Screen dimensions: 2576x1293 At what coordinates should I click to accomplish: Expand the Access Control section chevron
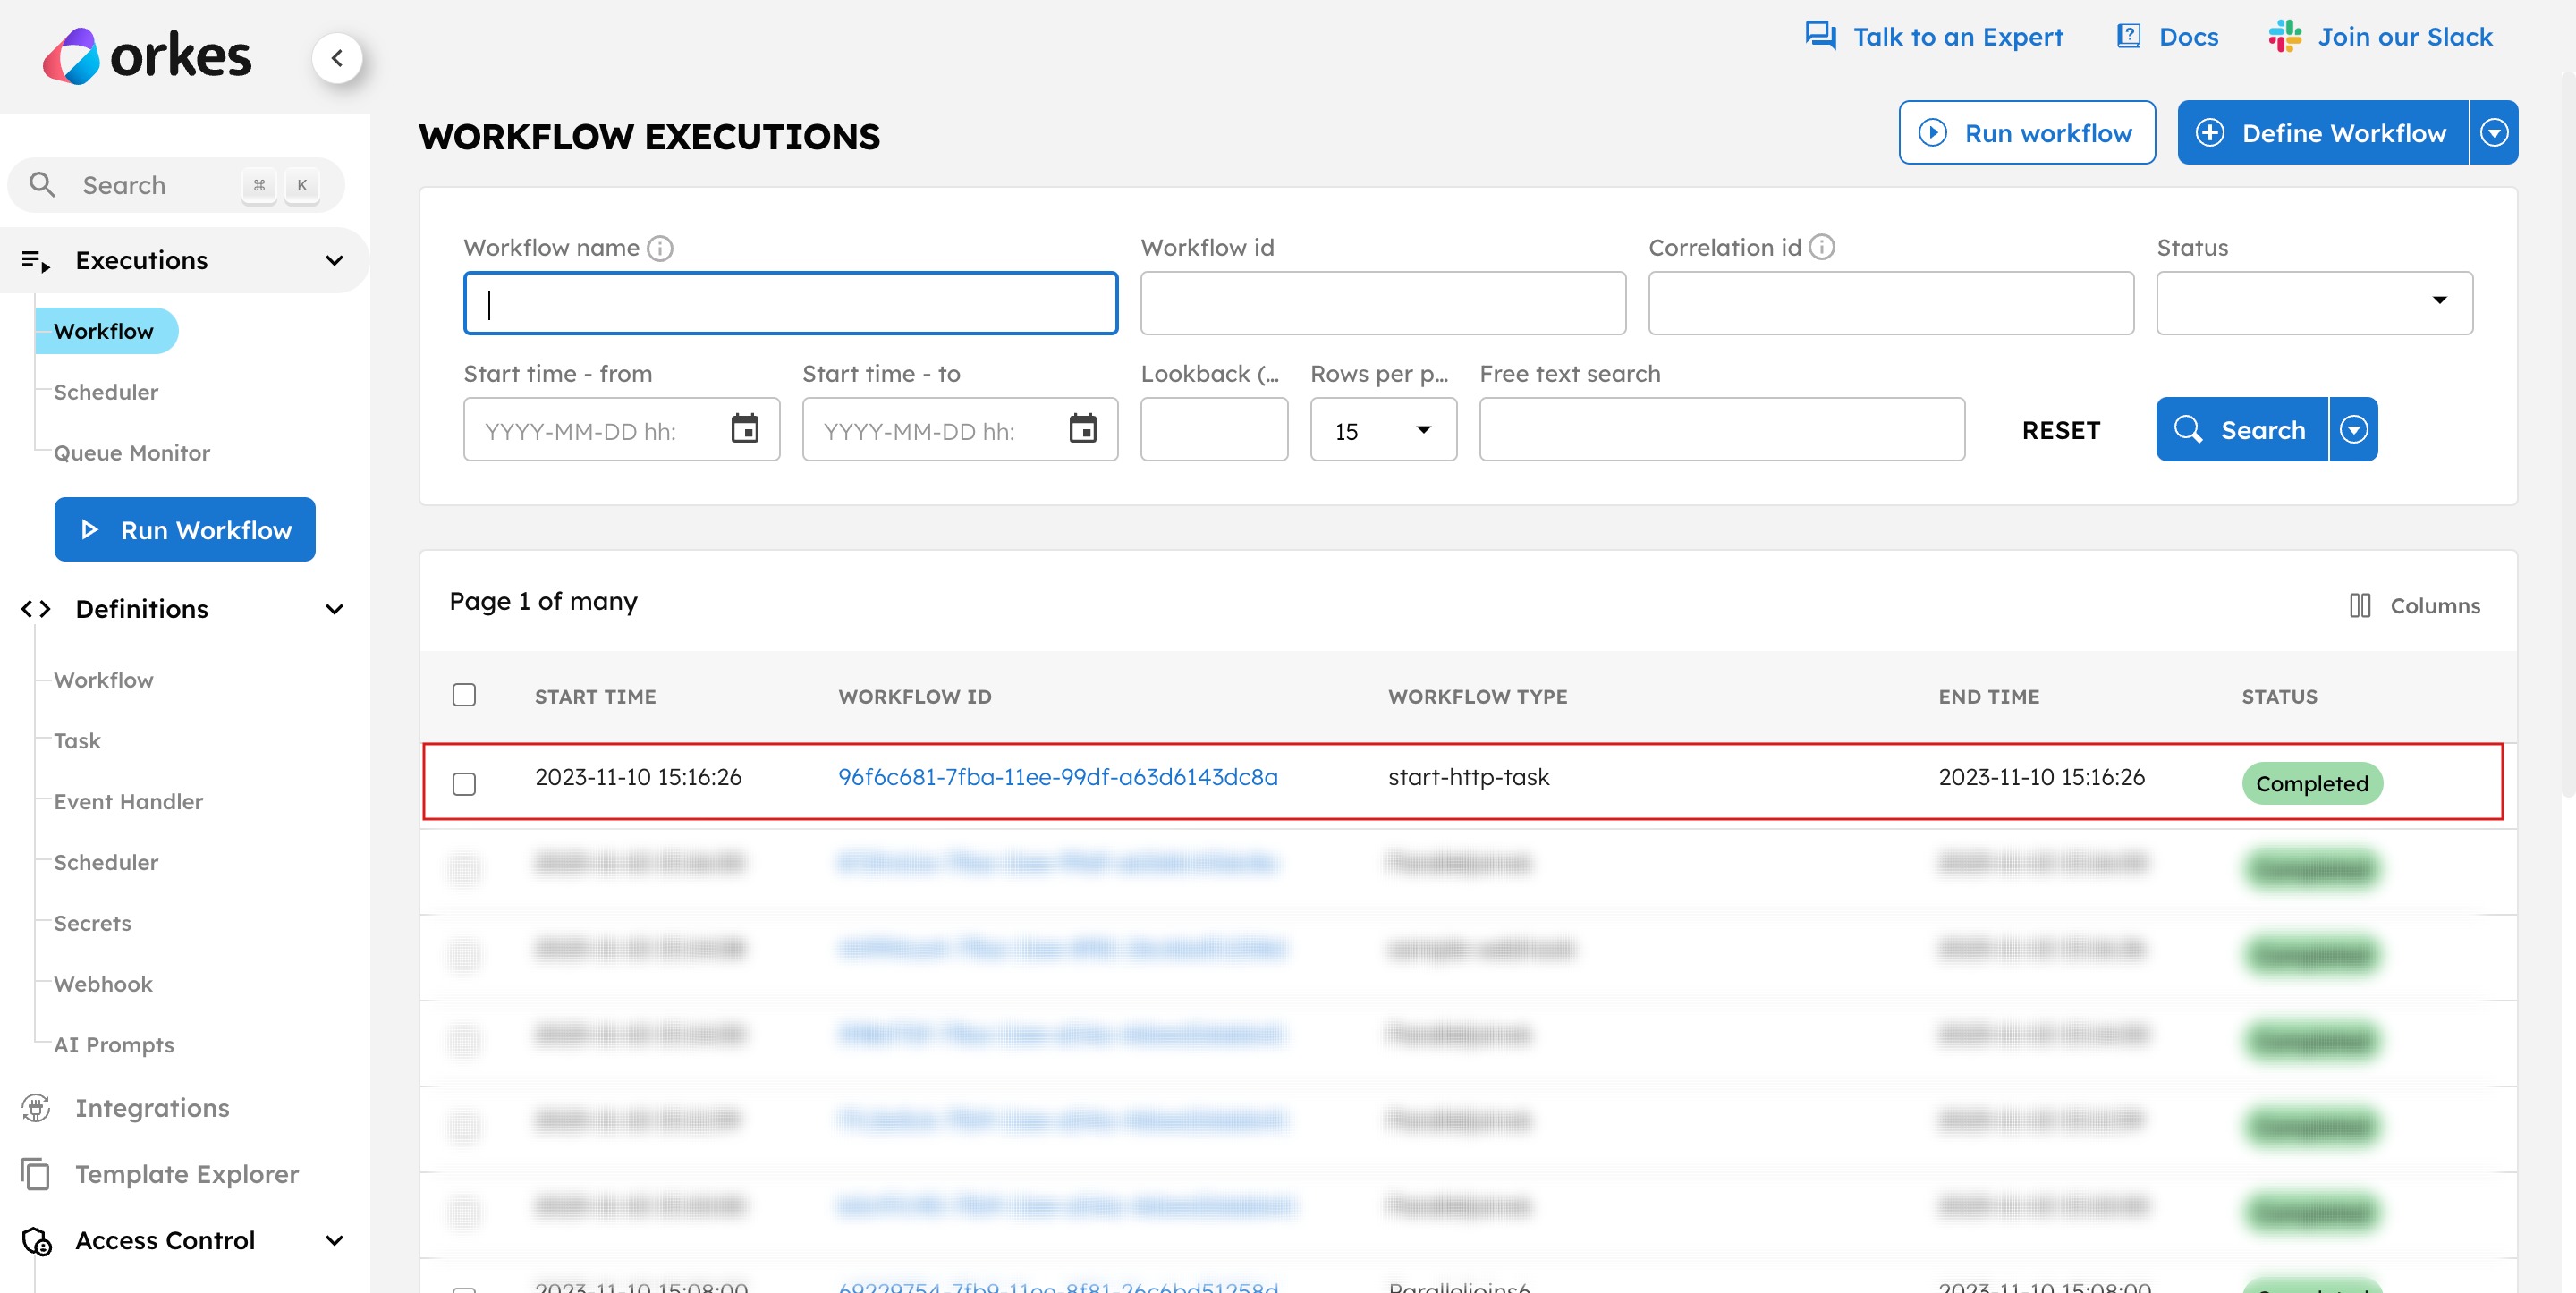point(334,1241)
